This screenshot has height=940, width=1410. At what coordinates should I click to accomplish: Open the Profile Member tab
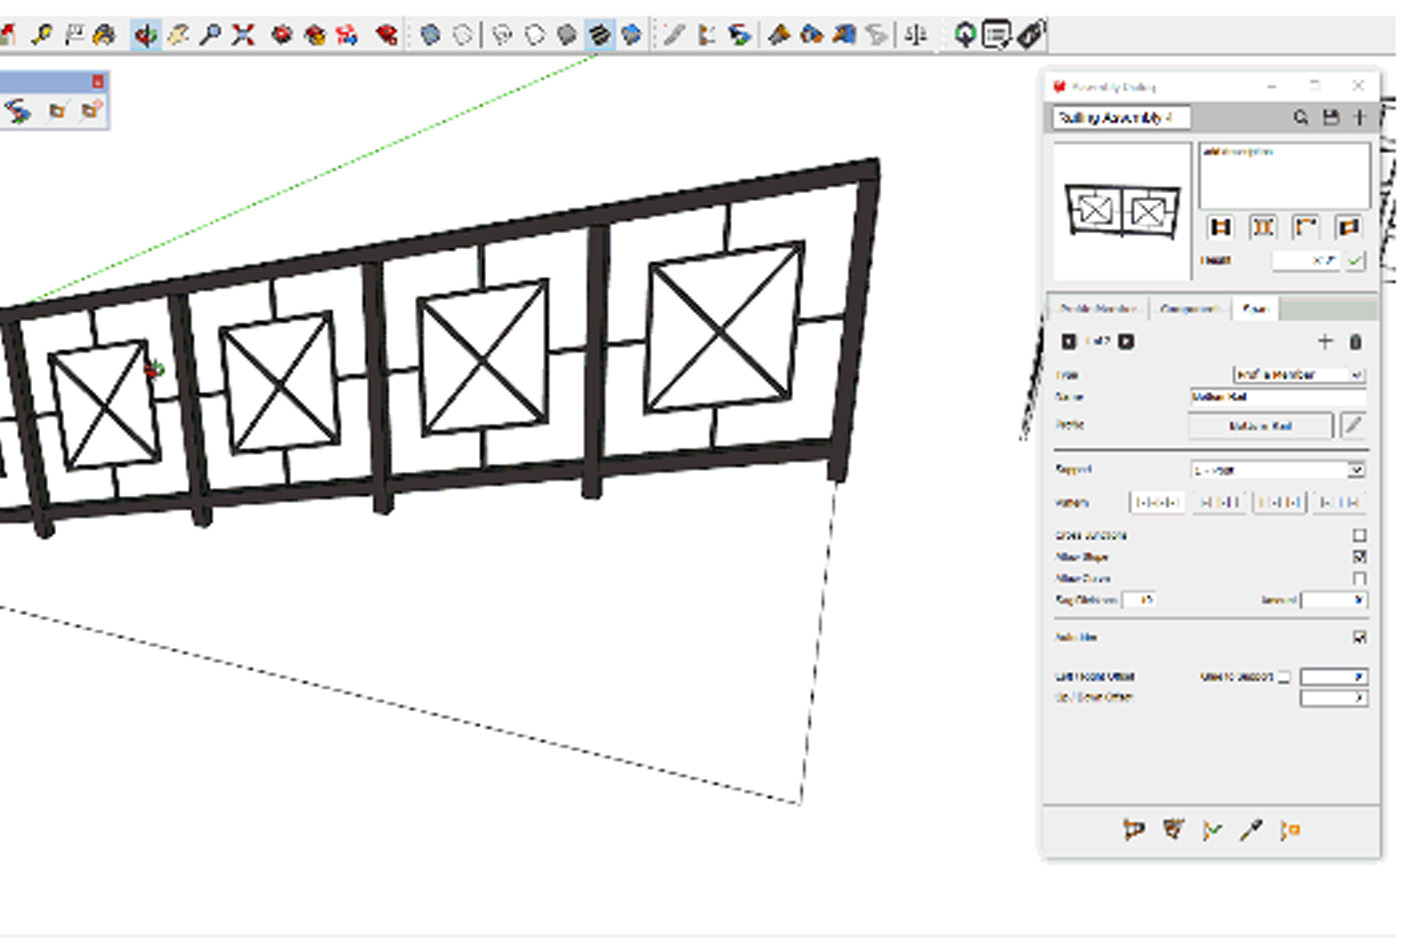pyautogui.click(x=1097, y=309)
